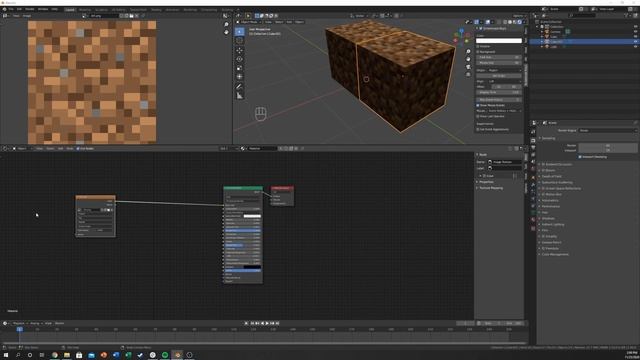
Task: Click the Windows Start button
Action: click(x=6, y=355)
